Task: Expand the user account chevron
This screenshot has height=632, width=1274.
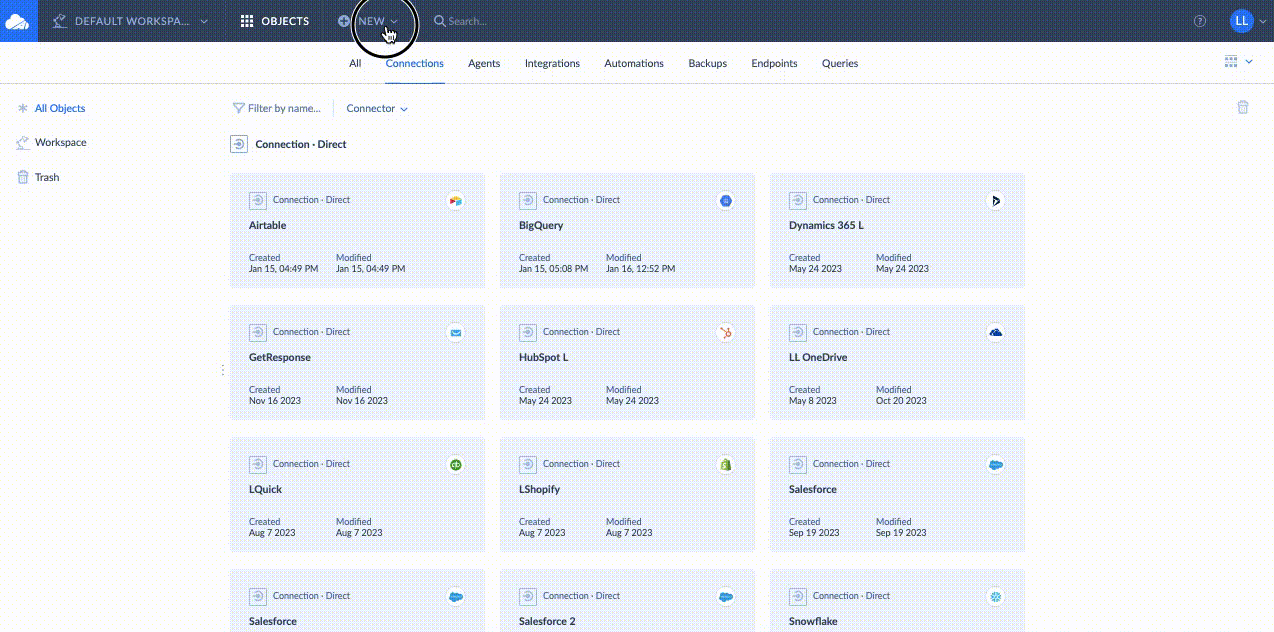Action: 1262,21
